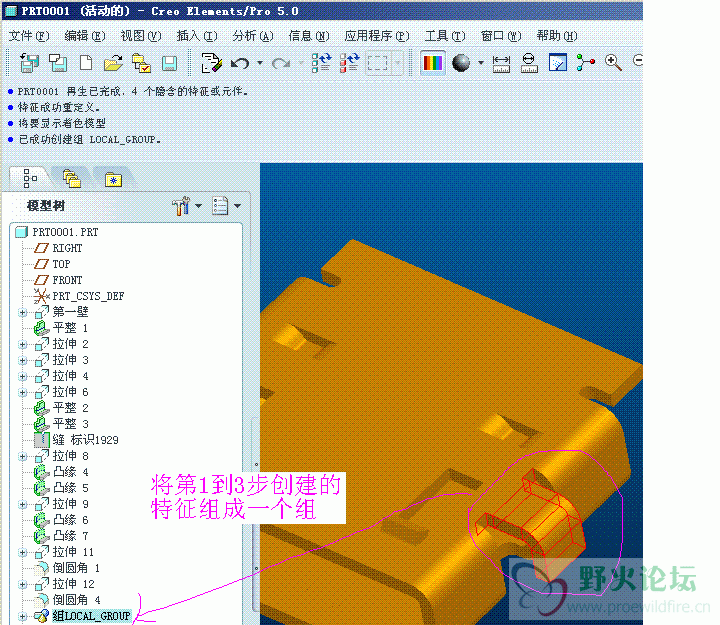Expand the 拉伸 4 feature
Screen dimensions: 720x625
(22, 377)
